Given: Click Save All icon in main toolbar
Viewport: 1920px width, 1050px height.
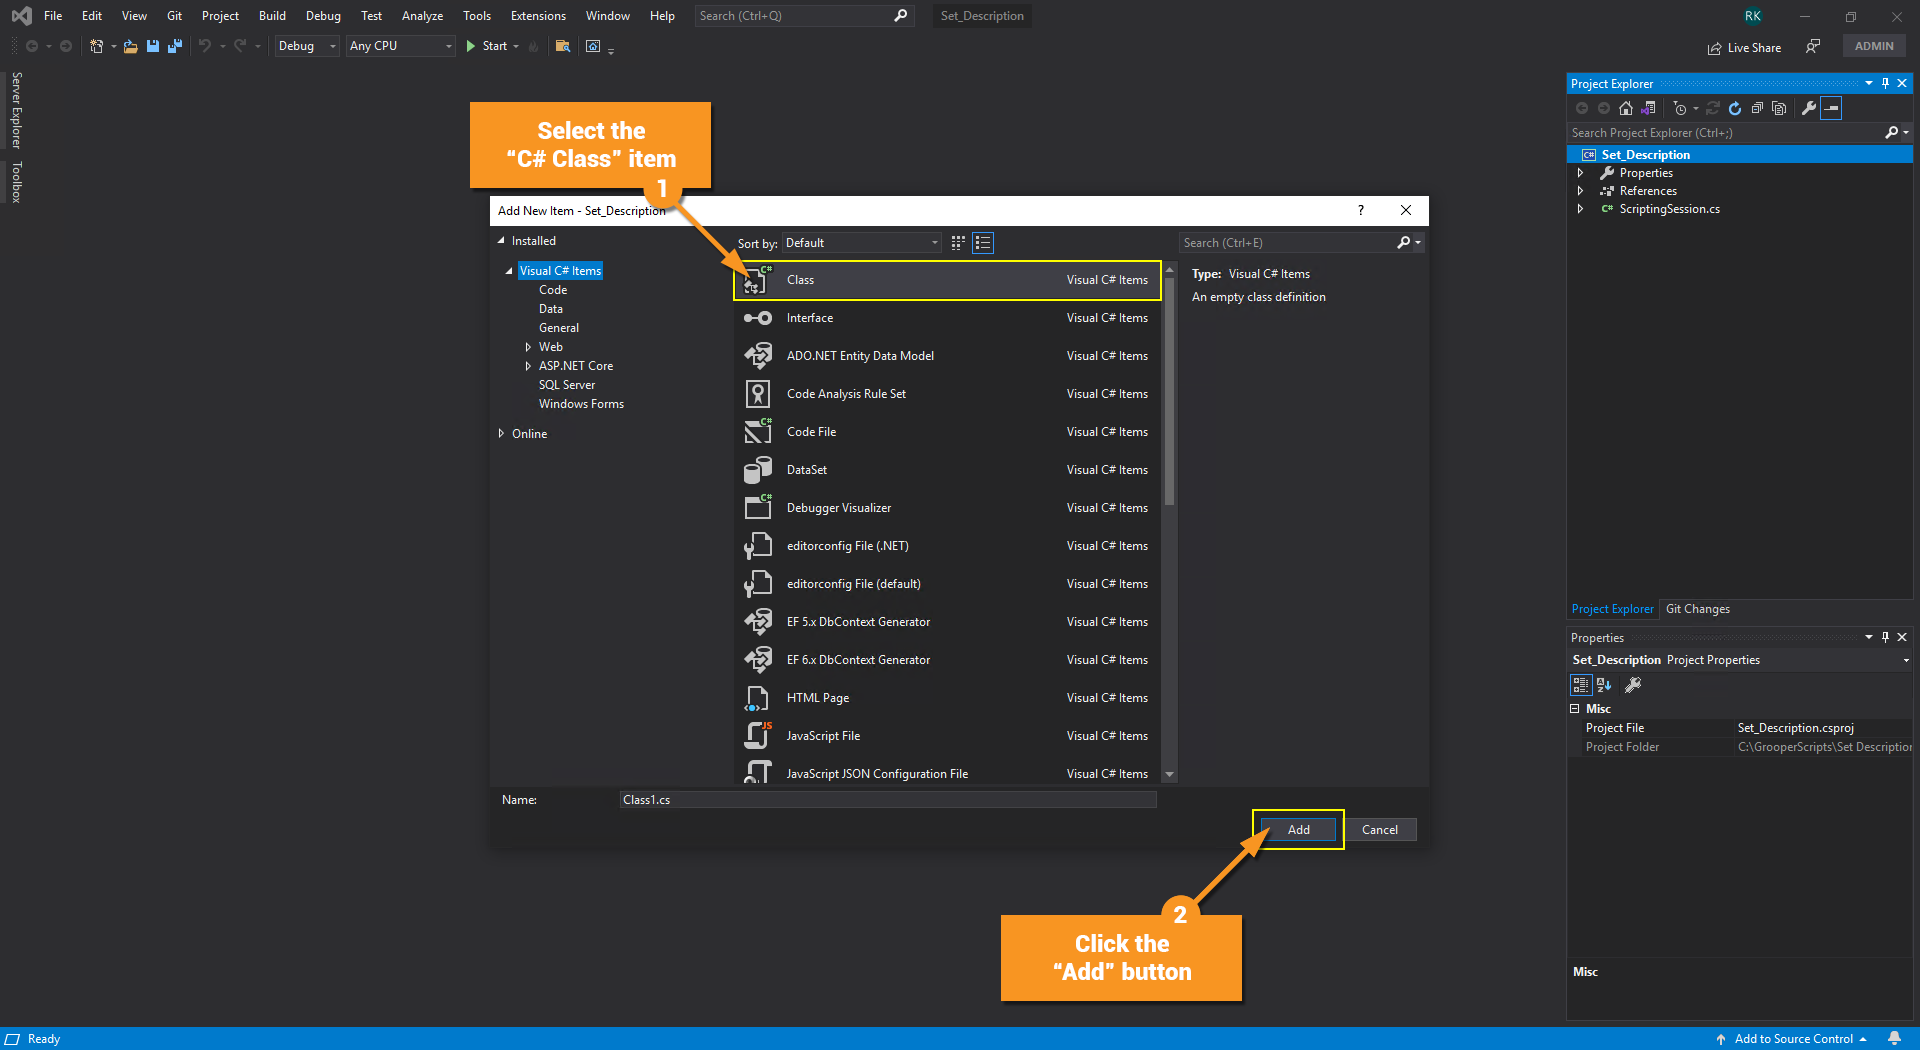Looking at the screenshot, I should tap(175, 46).
